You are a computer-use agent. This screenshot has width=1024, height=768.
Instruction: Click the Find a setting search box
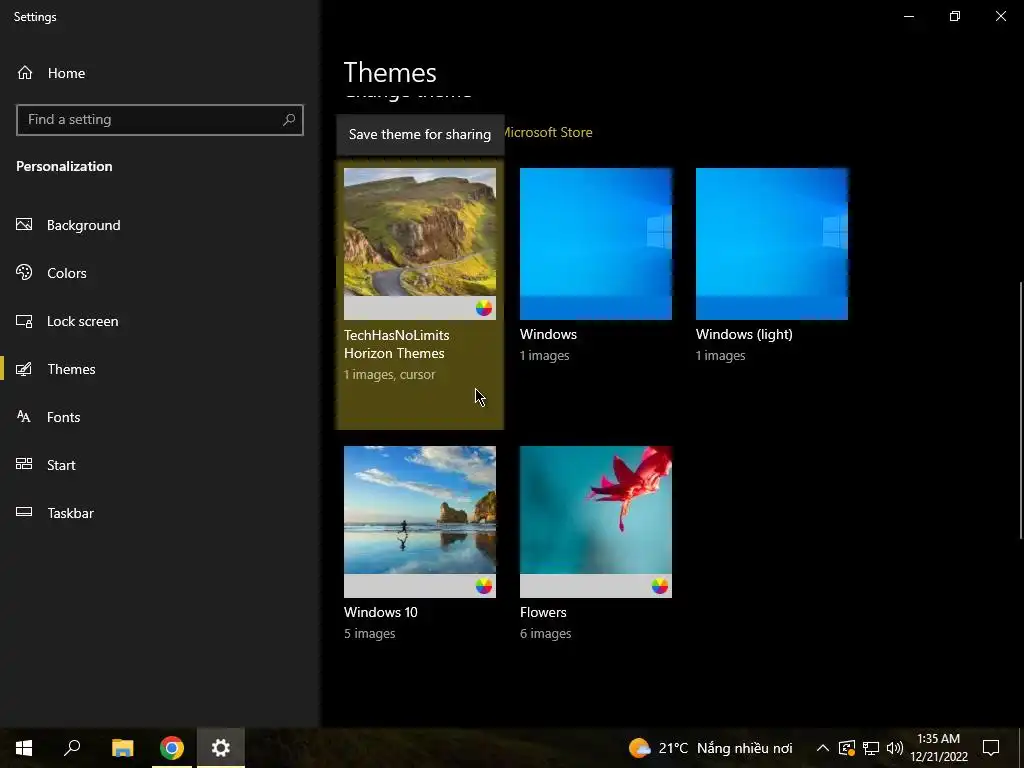[x=160, y=120]
